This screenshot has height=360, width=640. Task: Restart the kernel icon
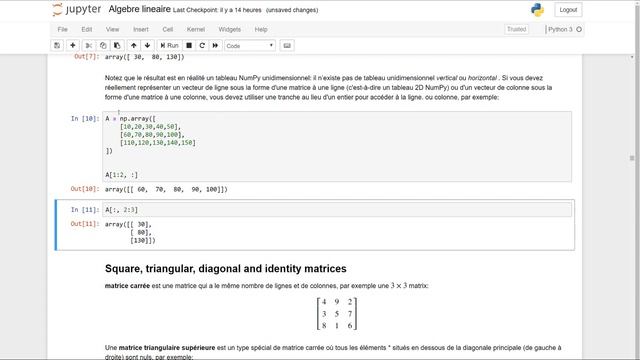tap(202, 46)
